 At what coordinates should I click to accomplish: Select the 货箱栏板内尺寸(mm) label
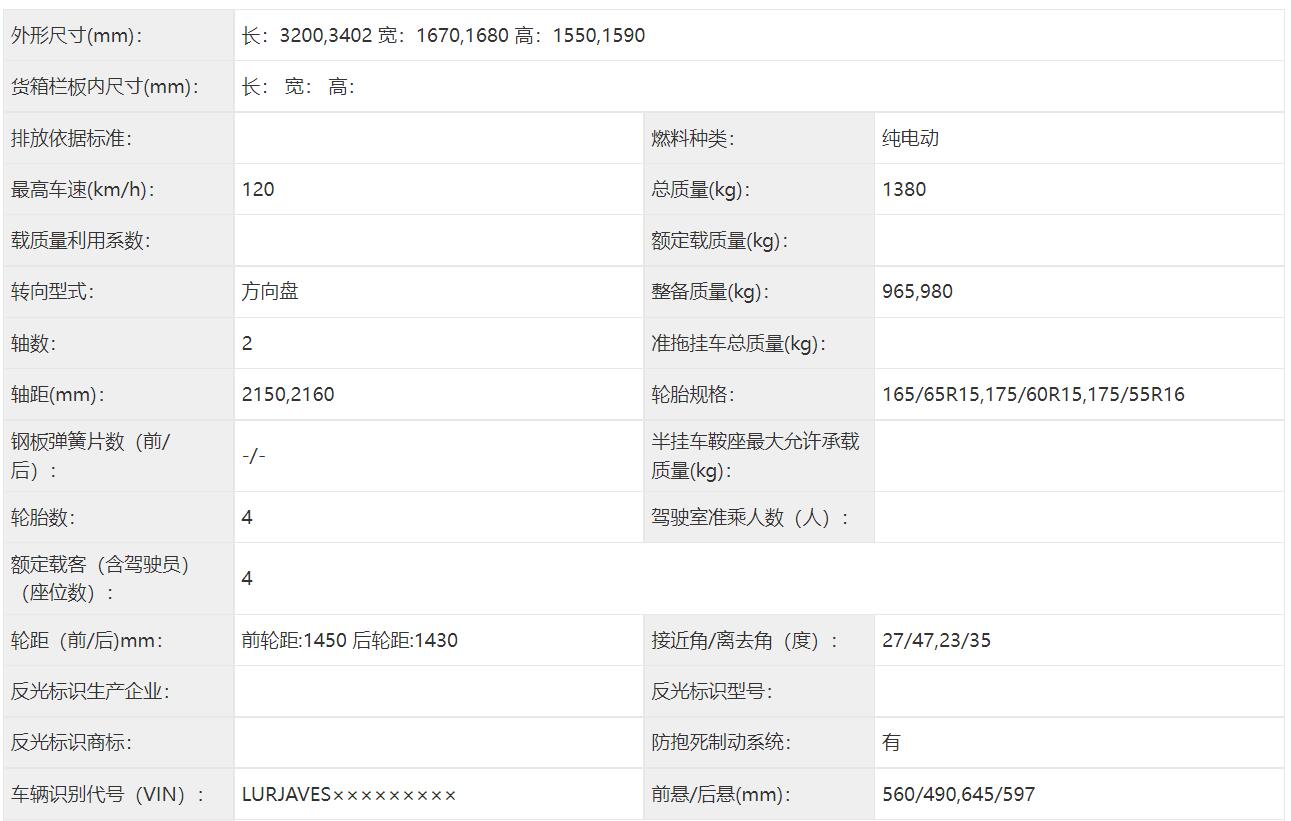(105, 87)
